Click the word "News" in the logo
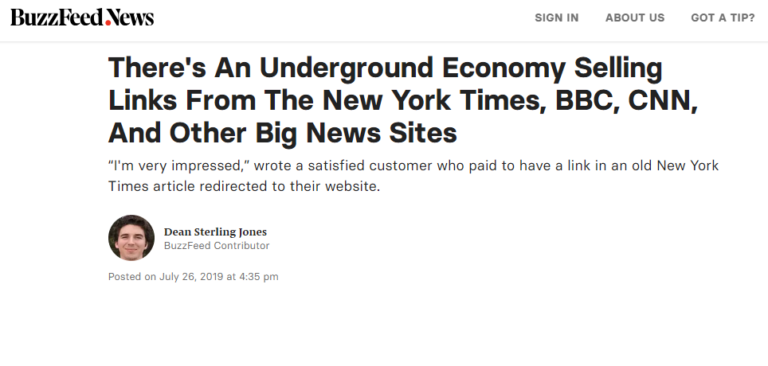The height and width of the screenshot is (366, 768). pos(132,18)
